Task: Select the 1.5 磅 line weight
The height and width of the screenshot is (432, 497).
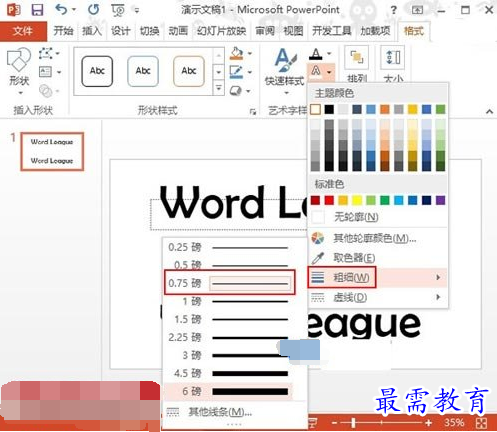Action: pyautogui.click(x=229, y=319)
